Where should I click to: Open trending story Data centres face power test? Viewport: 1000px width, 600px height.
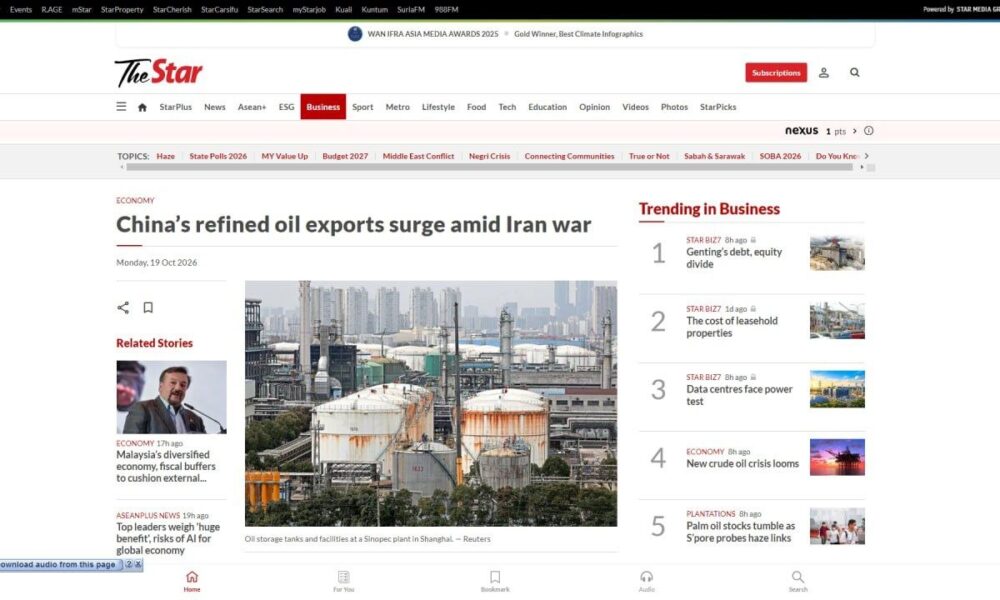click(739, 395)
